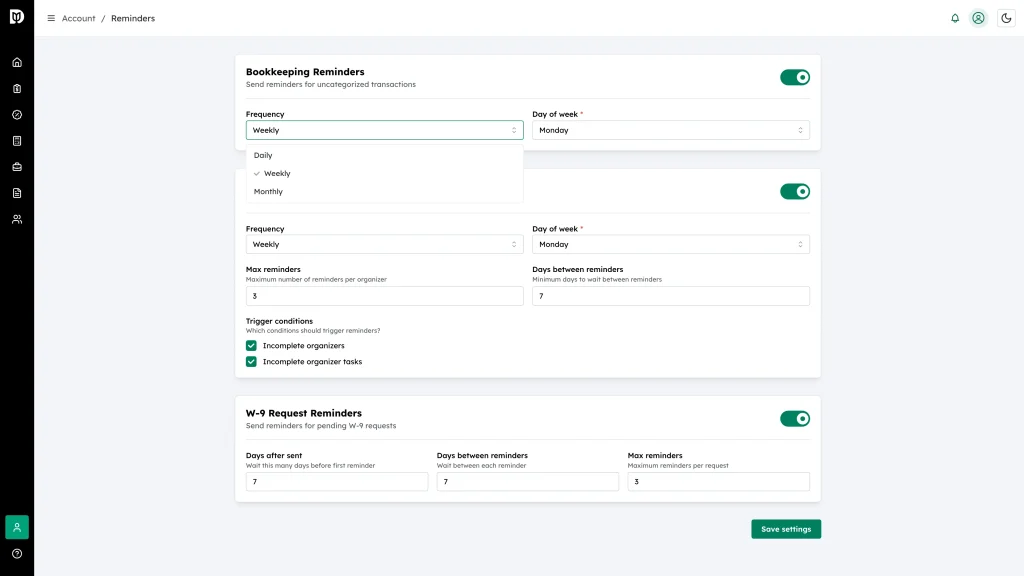Select Weekly from frequency options
Image resolution: width=1024 pixels, height=576 pixels.
(385, 174)
